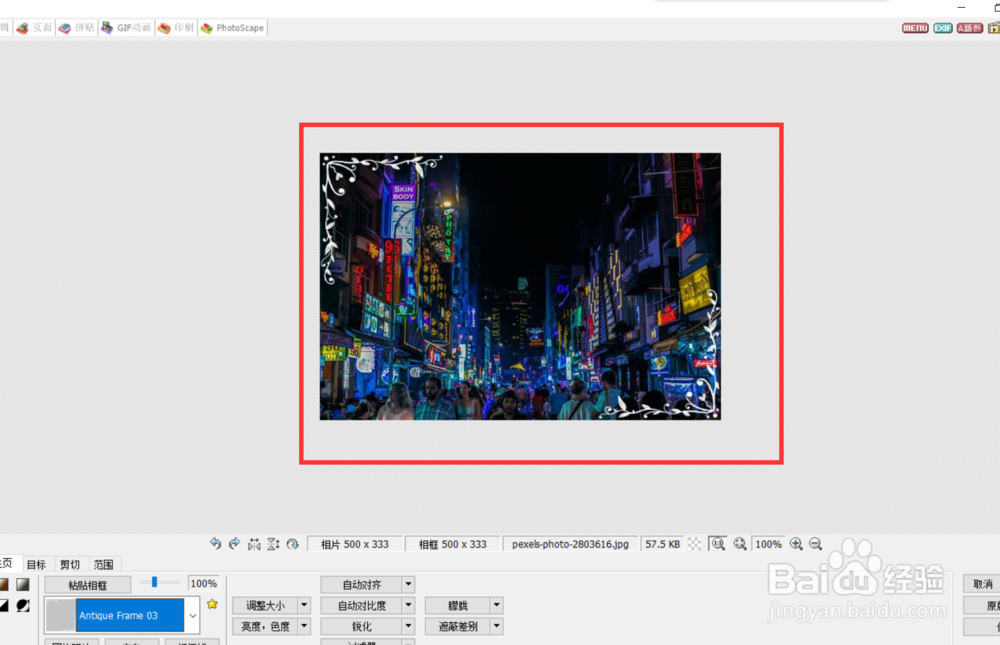1000x645 pixels.
Task: Redo the last edit
Action: [235, 544]
